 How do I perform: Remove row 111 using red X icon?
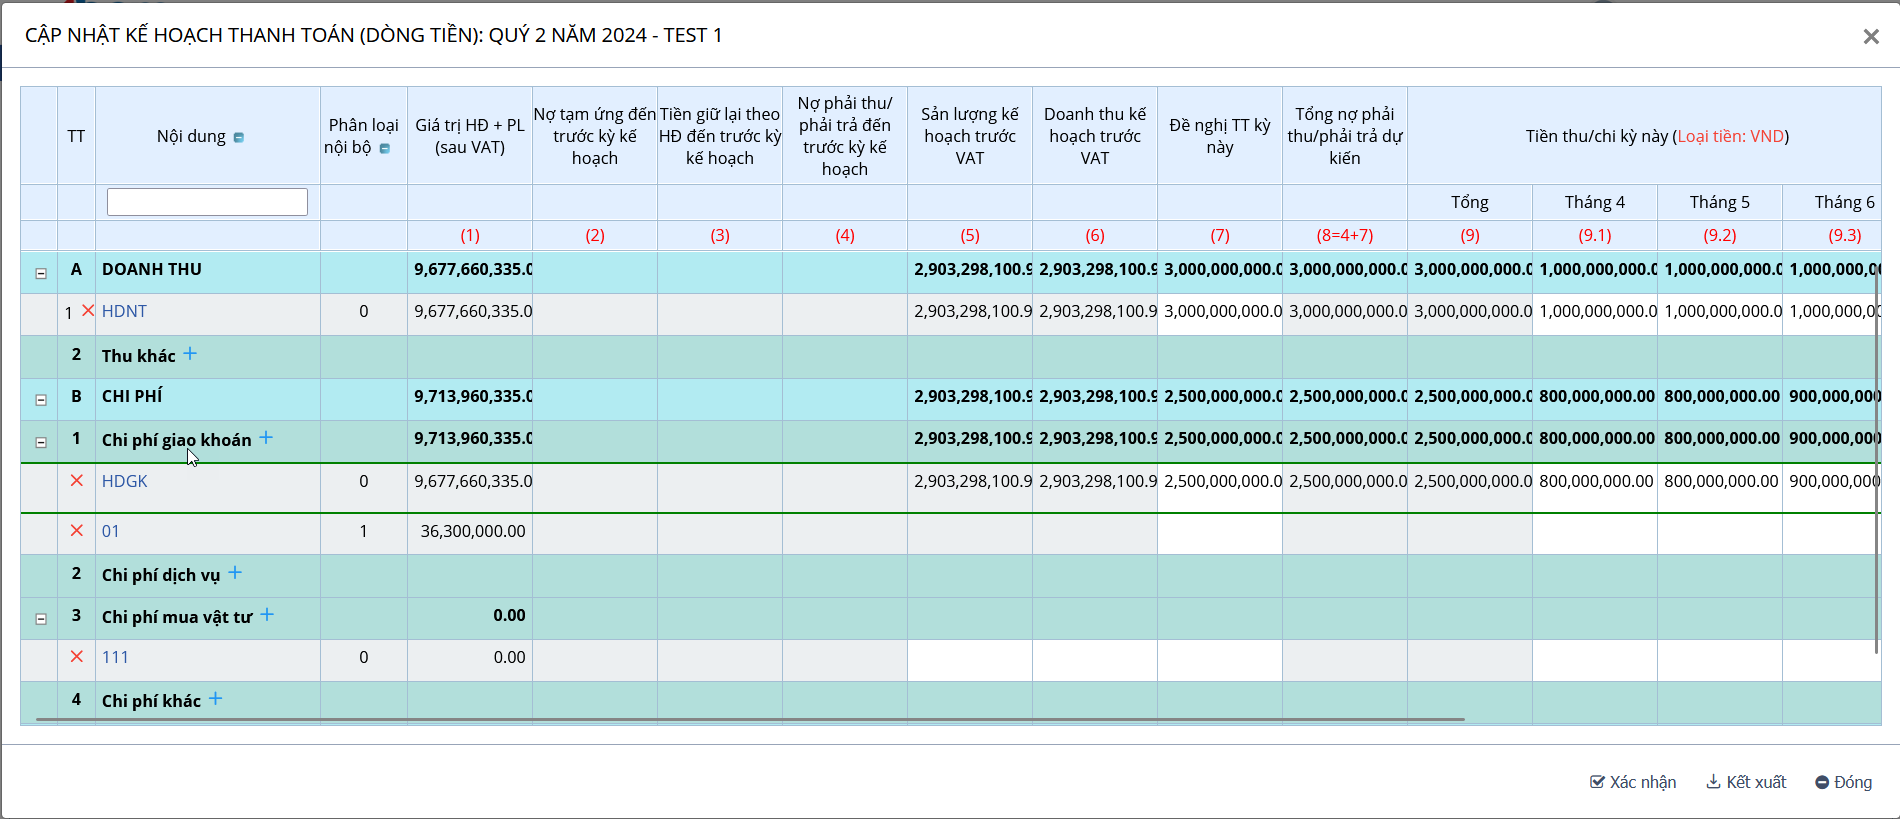coord(77,657)
